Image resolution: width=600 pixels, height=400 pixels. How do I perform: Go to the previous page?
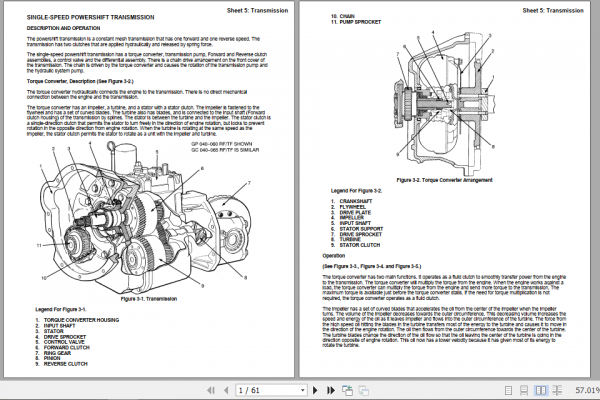pos(226,390)
